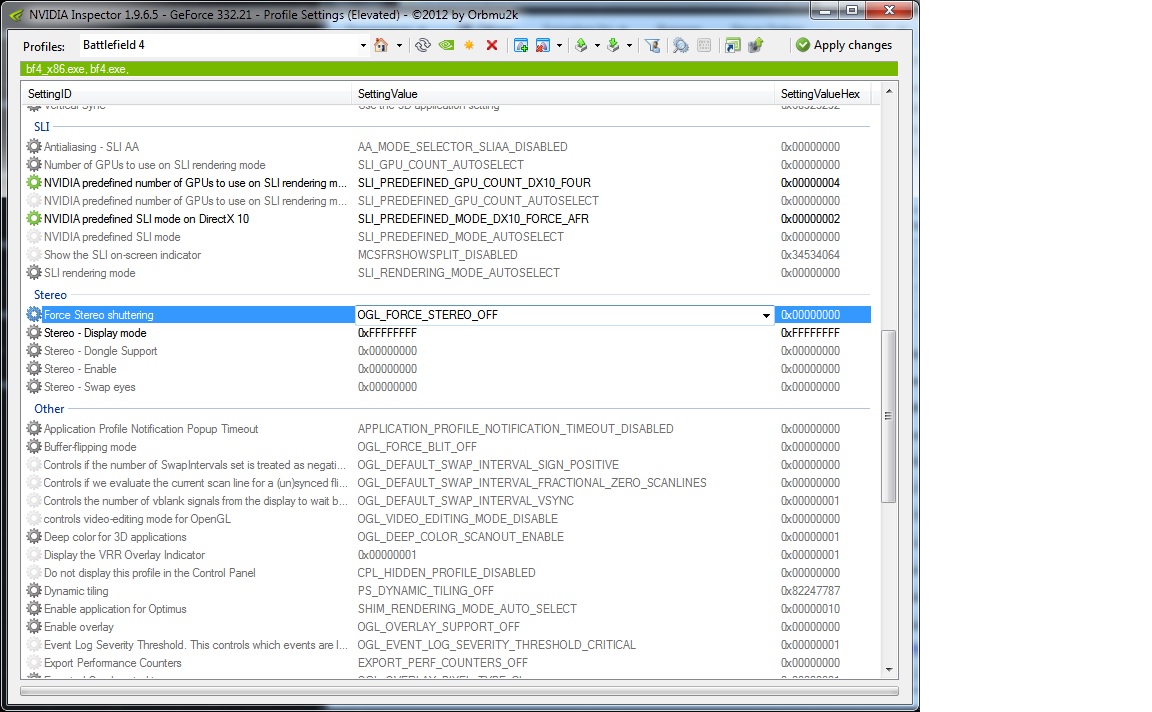Sort by the SettingValueHex column header
This screenshot has height=712, width=1152.
click(x=822, y=94)
